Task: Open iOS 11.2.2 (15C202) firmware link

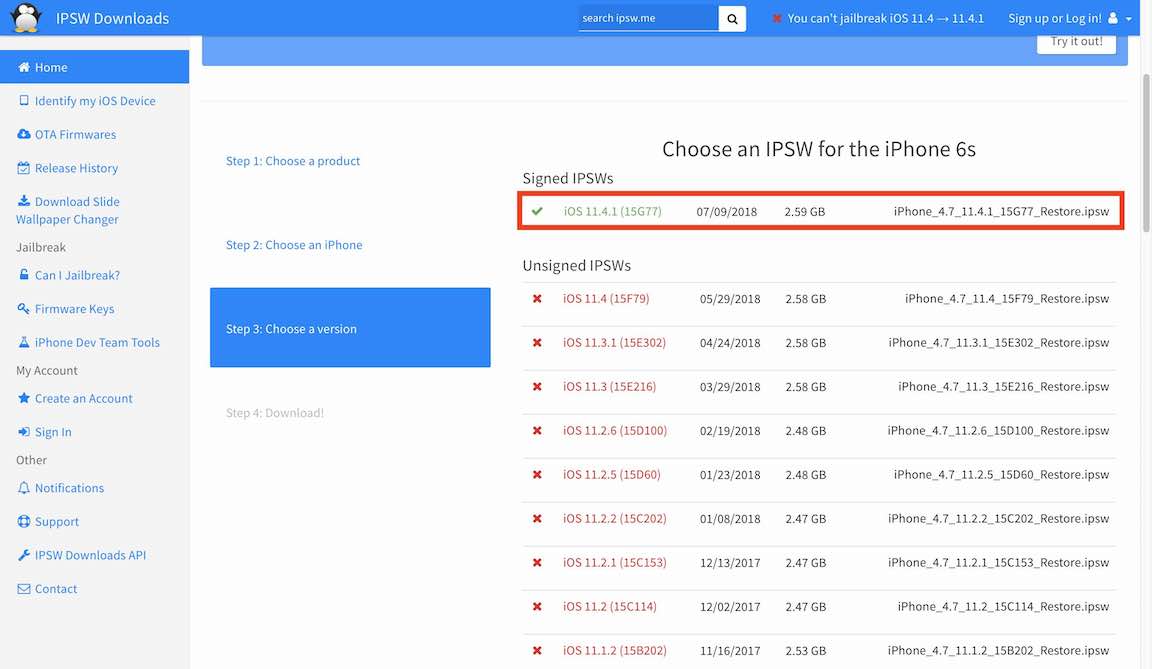Action: (614, 518)
